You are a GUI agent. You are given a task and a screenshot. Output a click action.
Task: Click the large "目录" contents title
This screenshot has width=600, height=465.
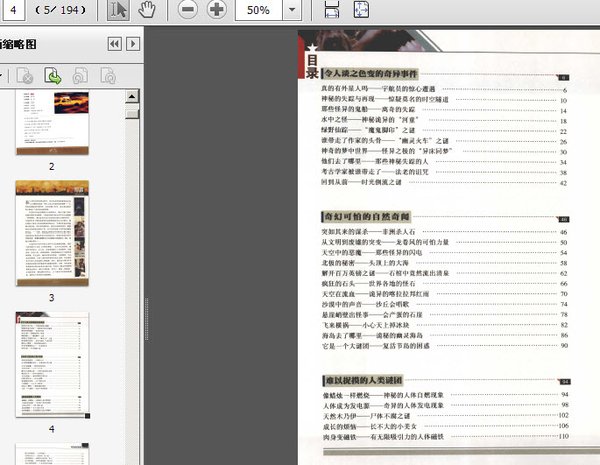[312, 66]
